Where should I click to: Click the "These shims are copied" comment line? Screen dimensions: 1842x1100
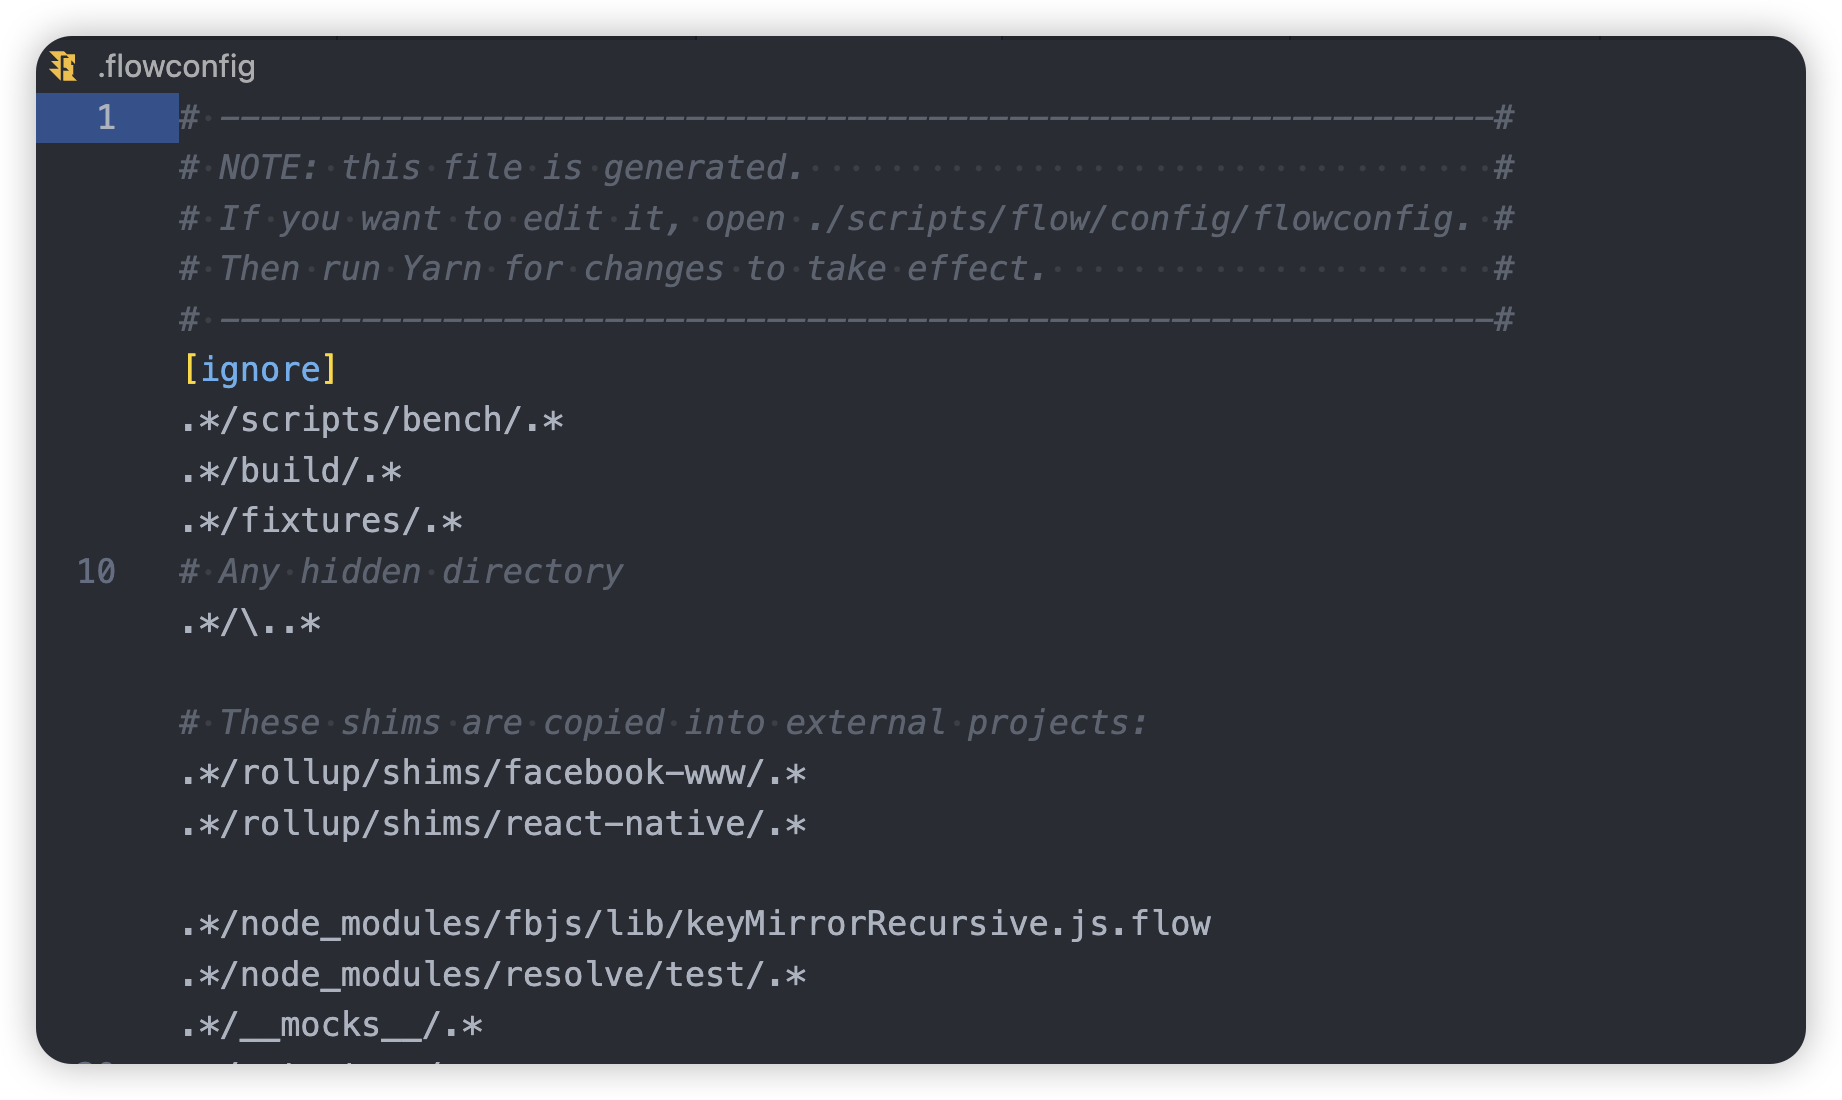point(663,723)
